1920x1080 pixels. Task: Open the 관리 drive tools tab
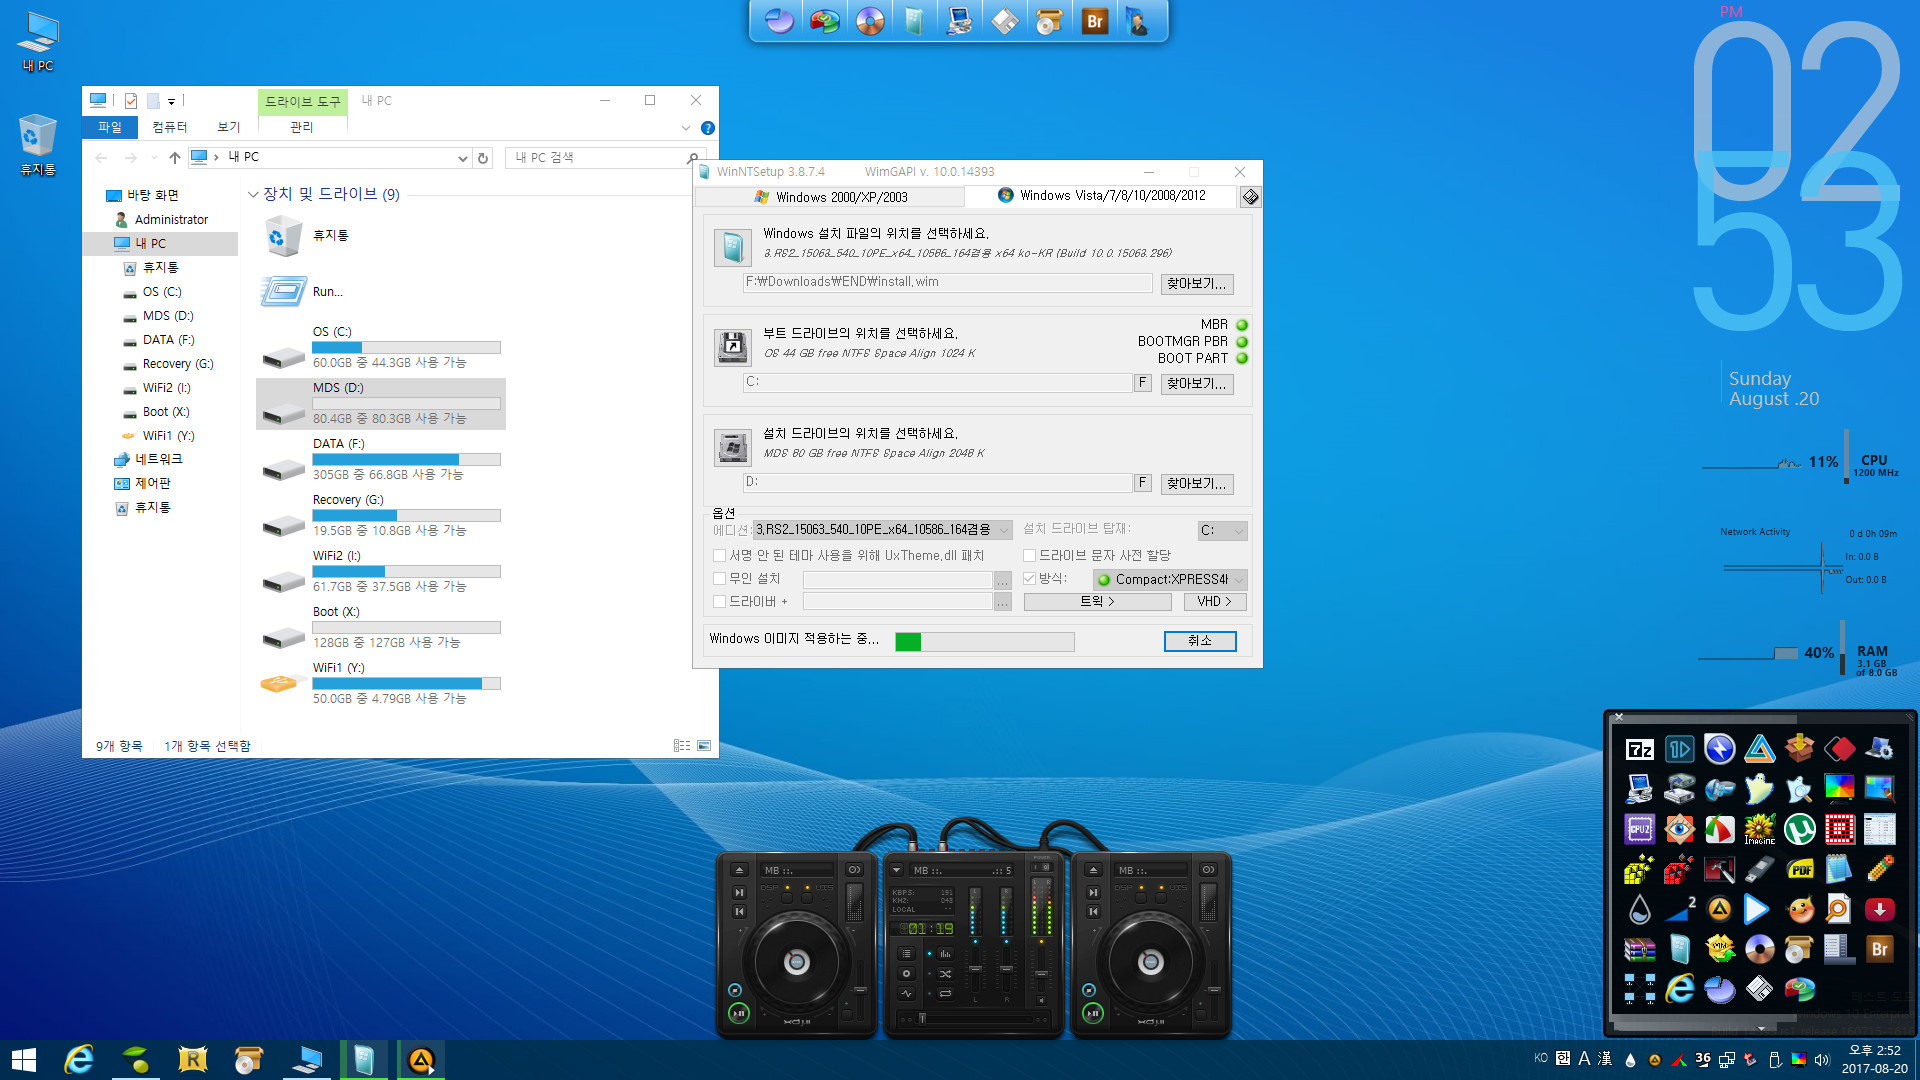(302, 127)
